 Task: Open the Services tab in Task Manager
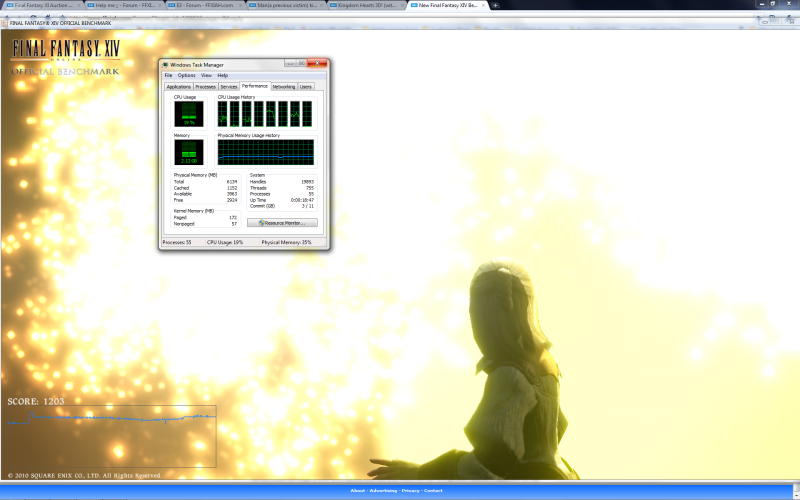pos(229,87)
